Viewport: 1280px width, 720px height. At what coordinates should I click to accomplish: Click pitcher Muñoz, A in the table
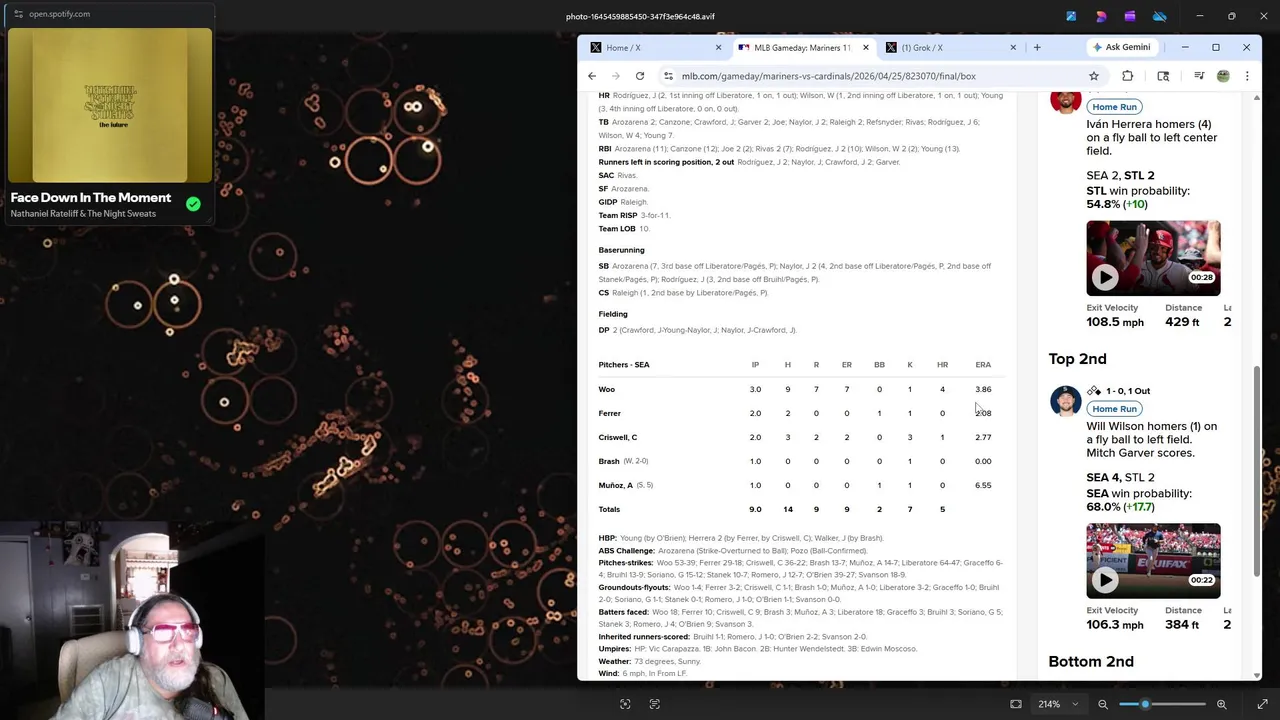point(616,485)
